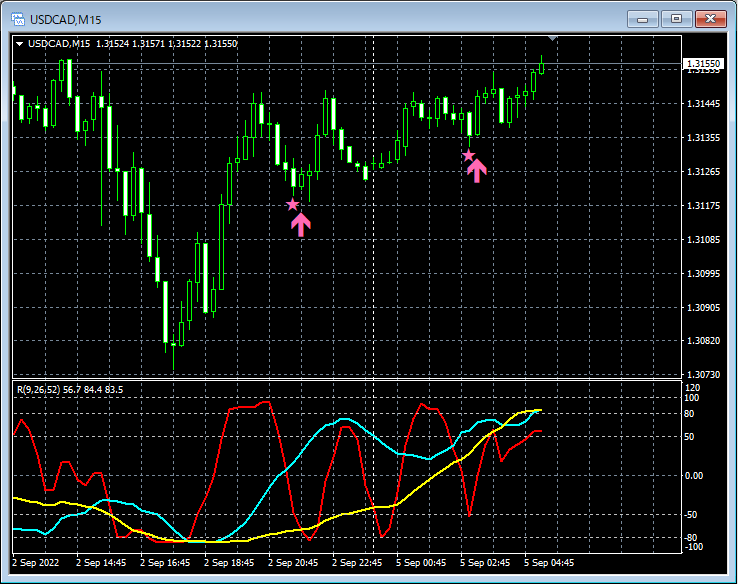Viewport: 739px width, 584px height.
Task: Click the USDCAD,M15 window title text
Action: coord(66,20)
